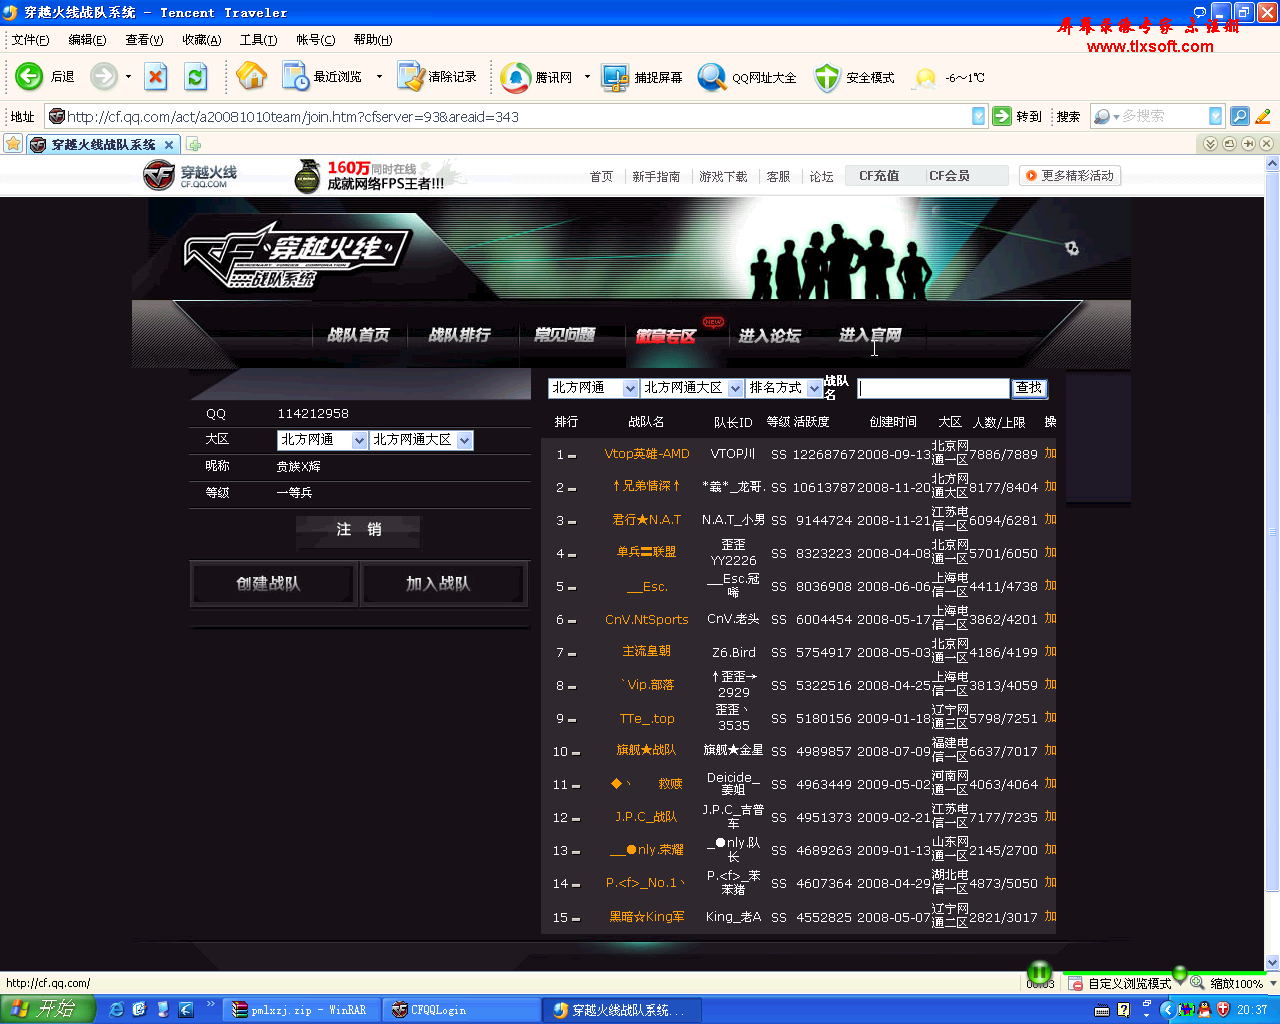
Task: Switch to the pmlxzj.zip - WinRAR taskbar window
Action: (x=302, y=1010)
